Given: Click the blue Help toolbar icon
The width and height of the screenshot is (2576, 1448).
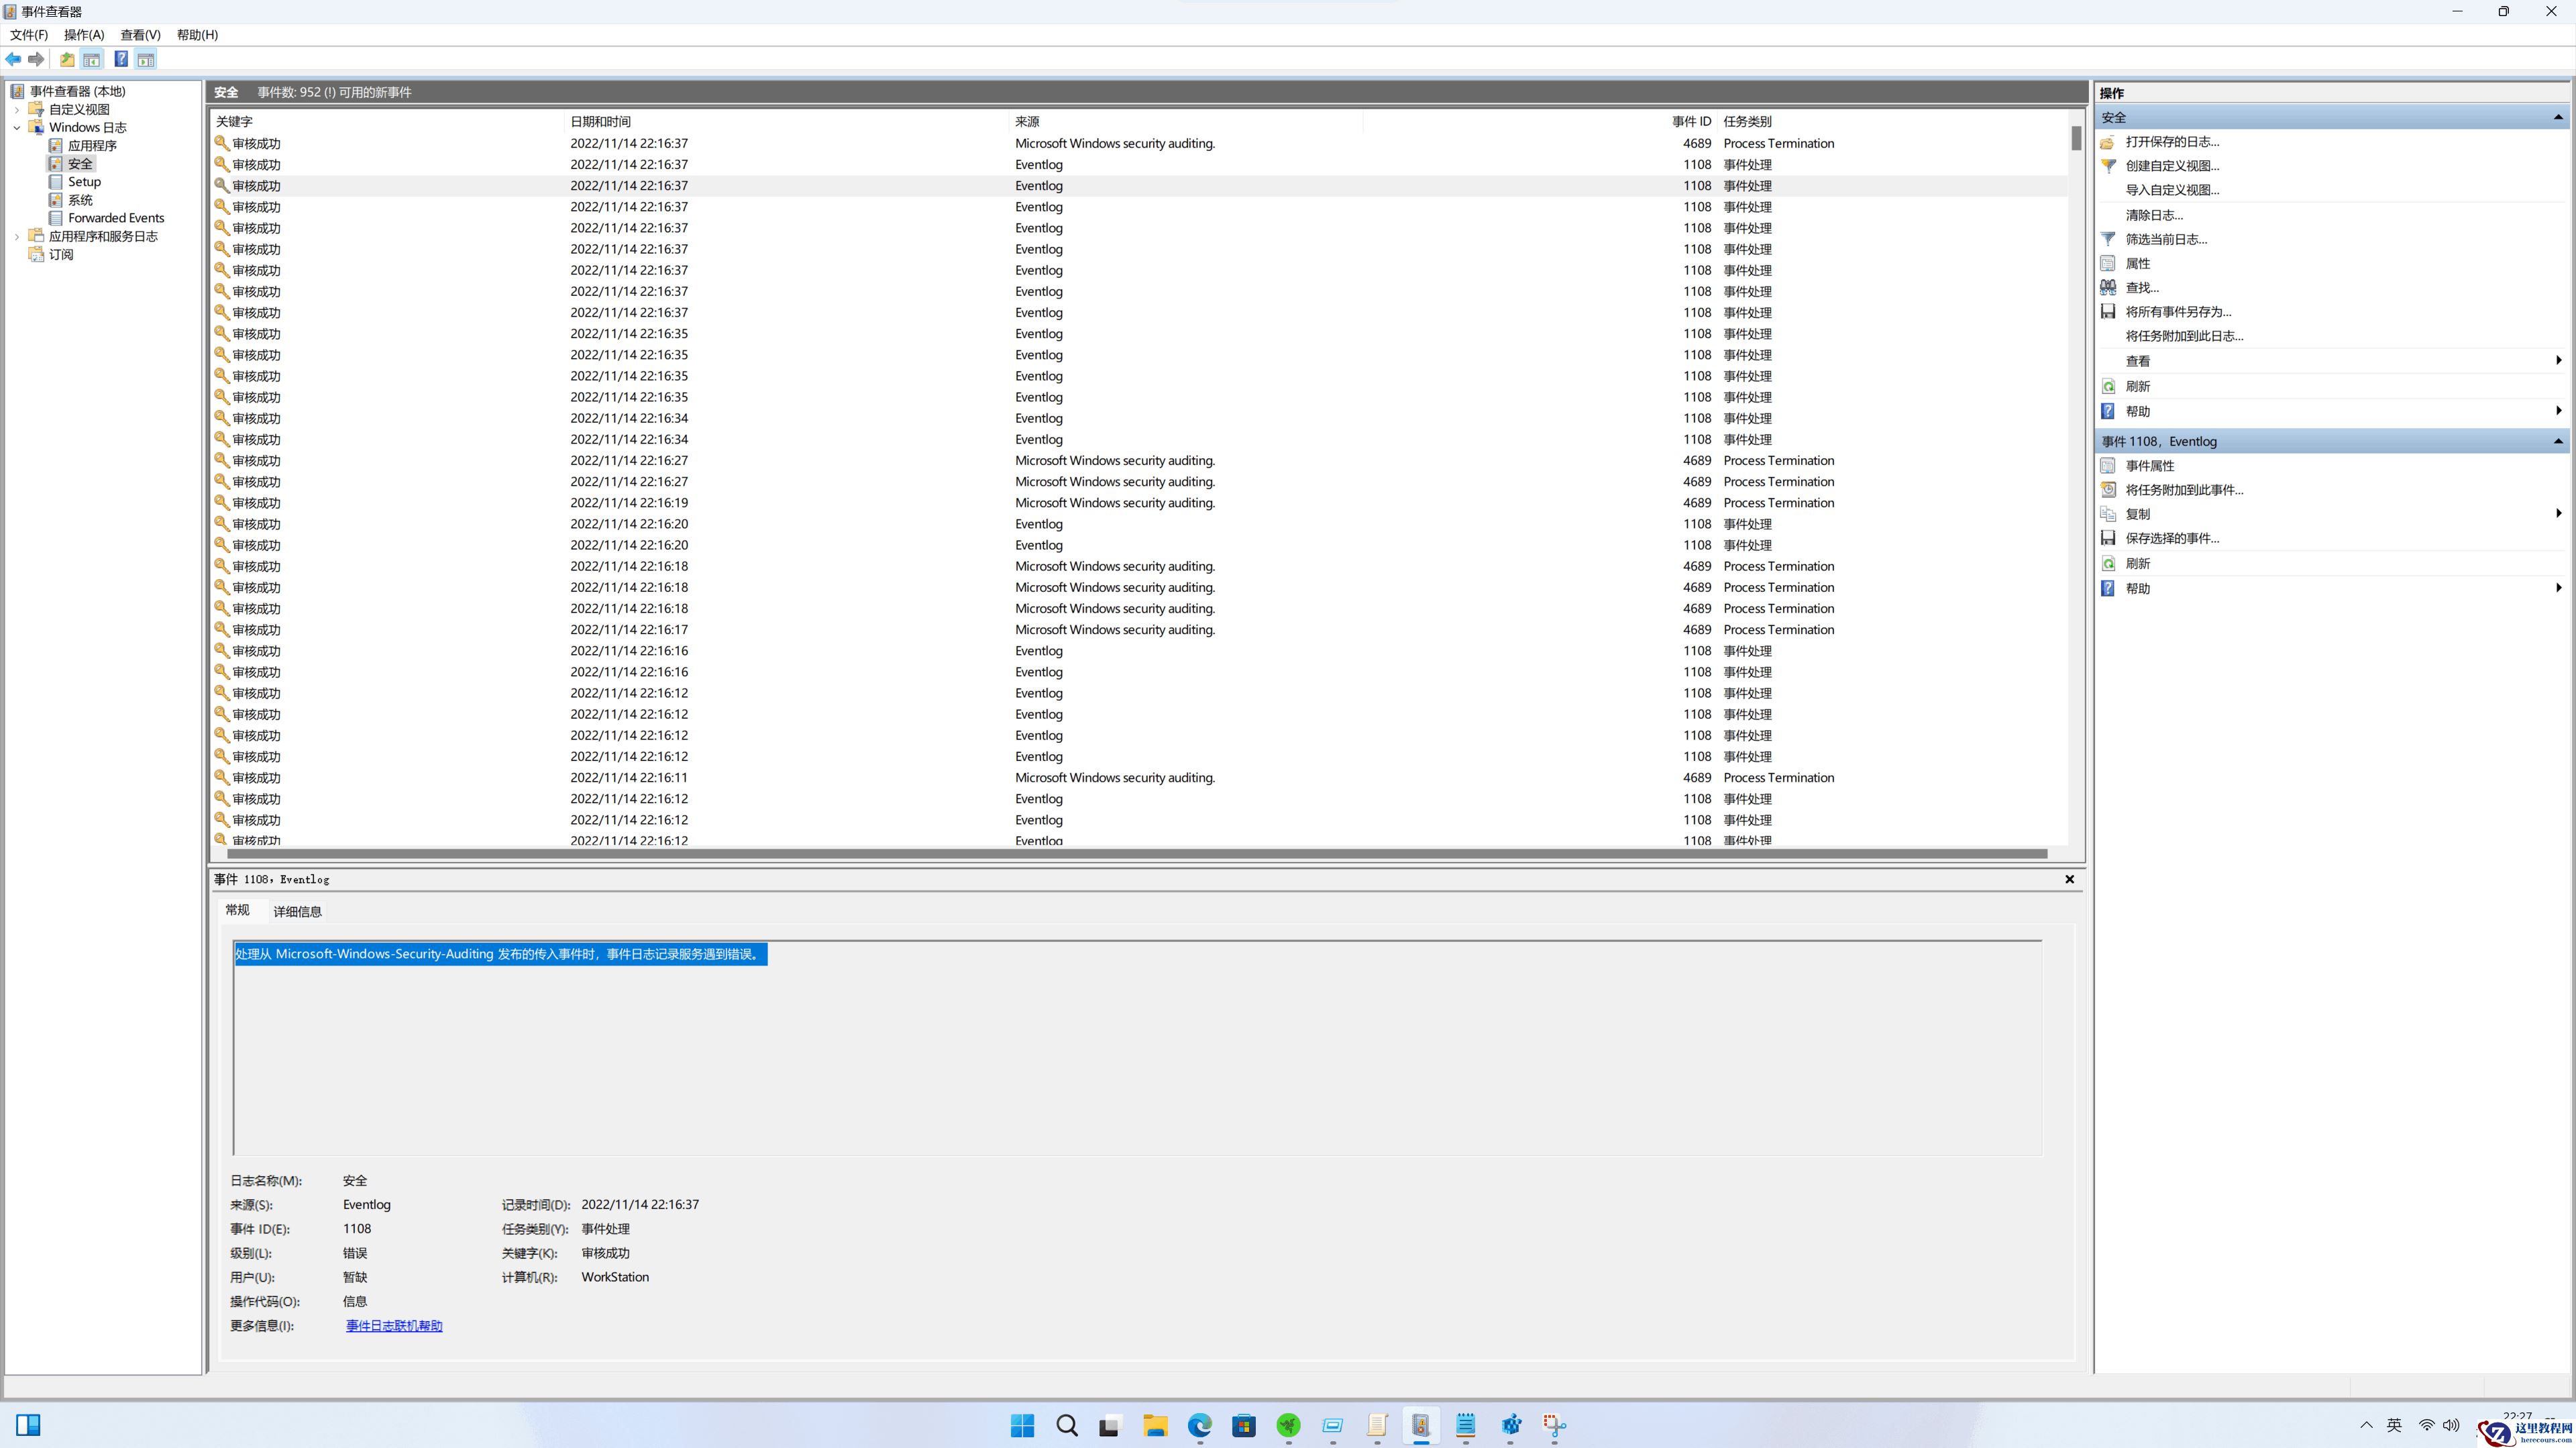Looking at the screenshot, I should [121, 59].
